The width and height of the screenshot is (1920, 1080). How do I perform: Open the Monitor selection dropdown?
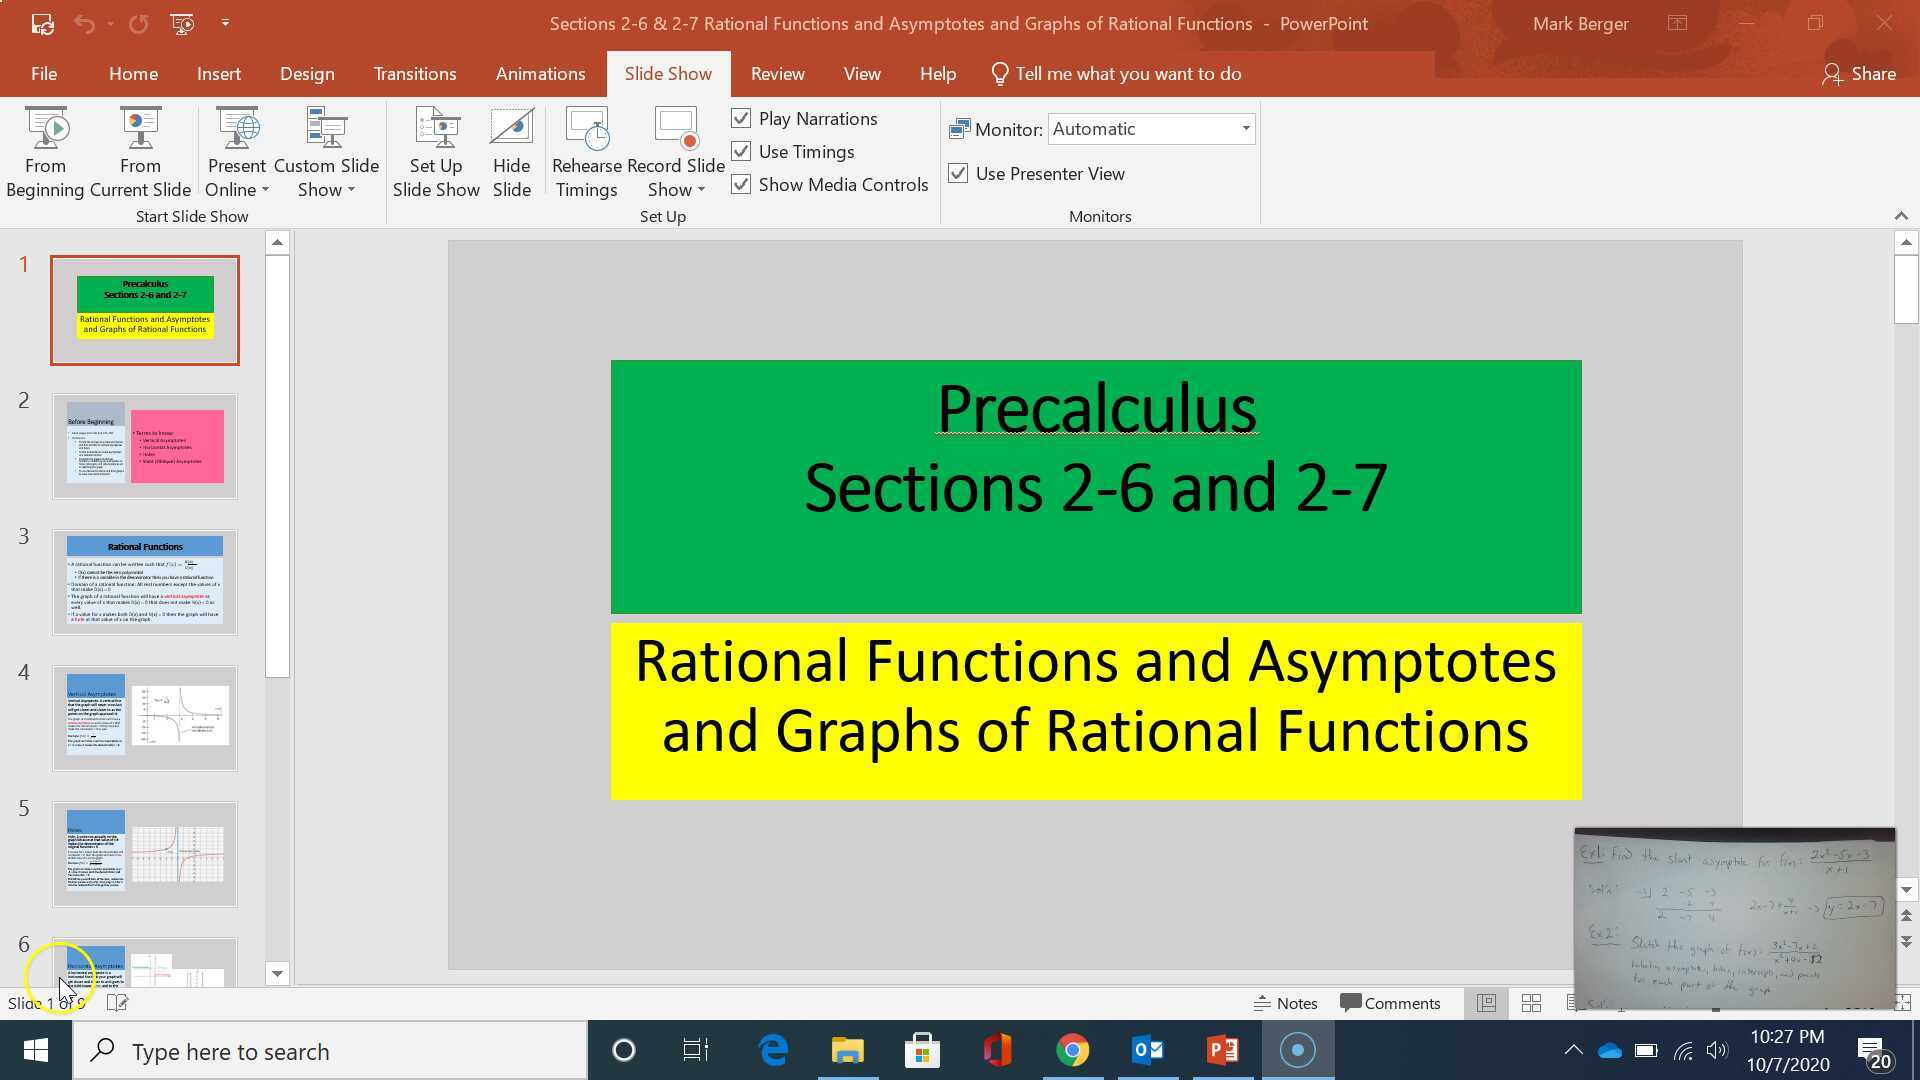[1245, 128]
